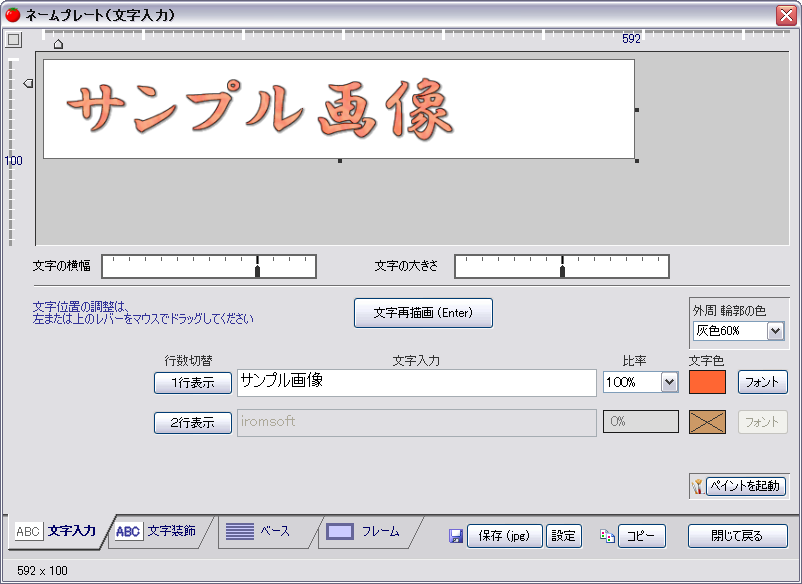The image size is (802, 584).
Task: Click the bottom-center resize handle of preview
Action: coord(340,161)
